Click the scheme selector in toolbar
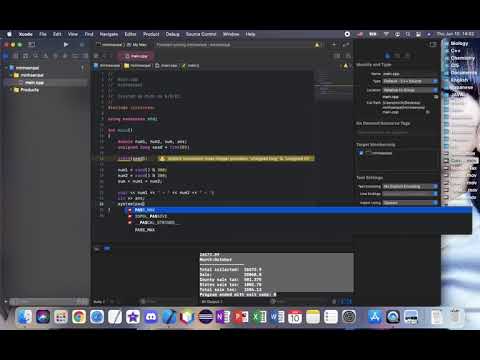480x360 pixels. (x=121, y=45)
